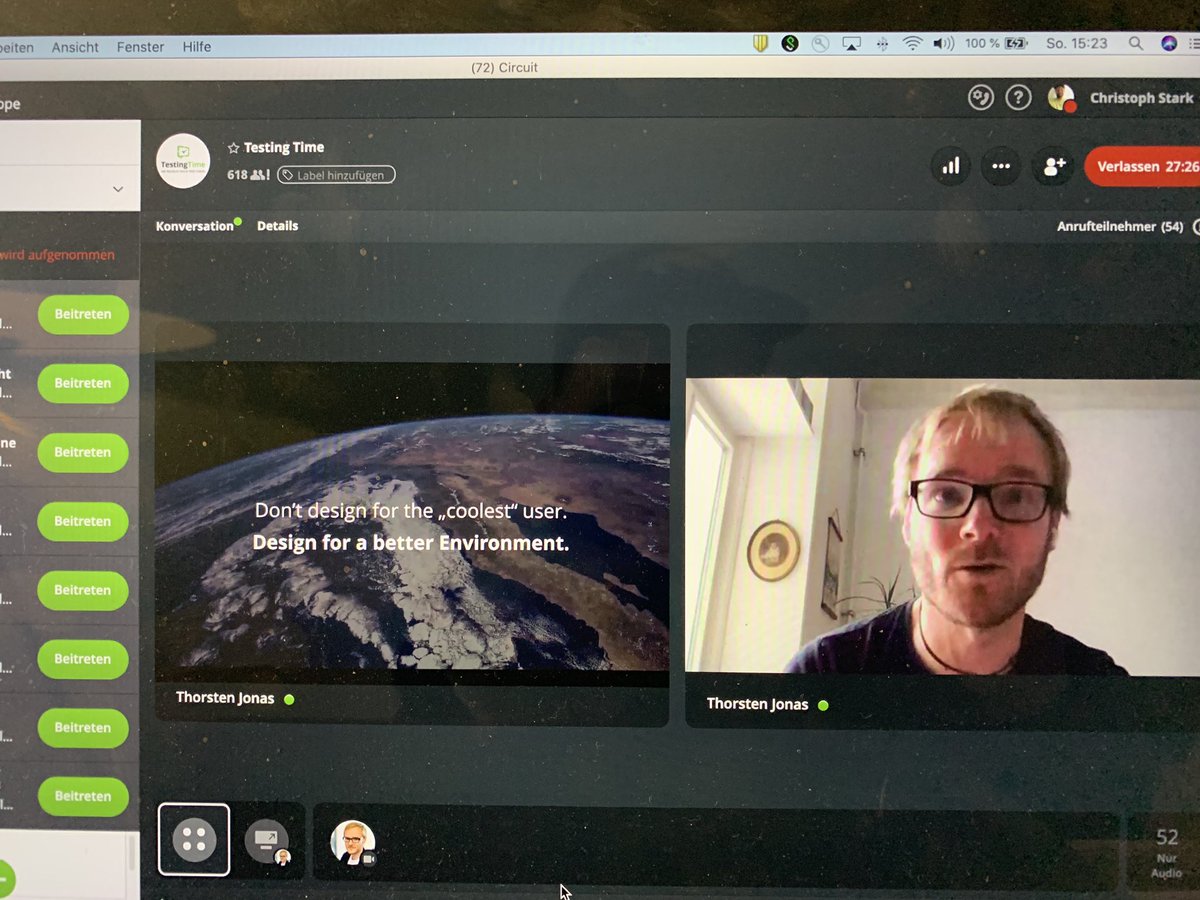Open volume control in menu bar
1200x900 pixels.
pos(943,44)
